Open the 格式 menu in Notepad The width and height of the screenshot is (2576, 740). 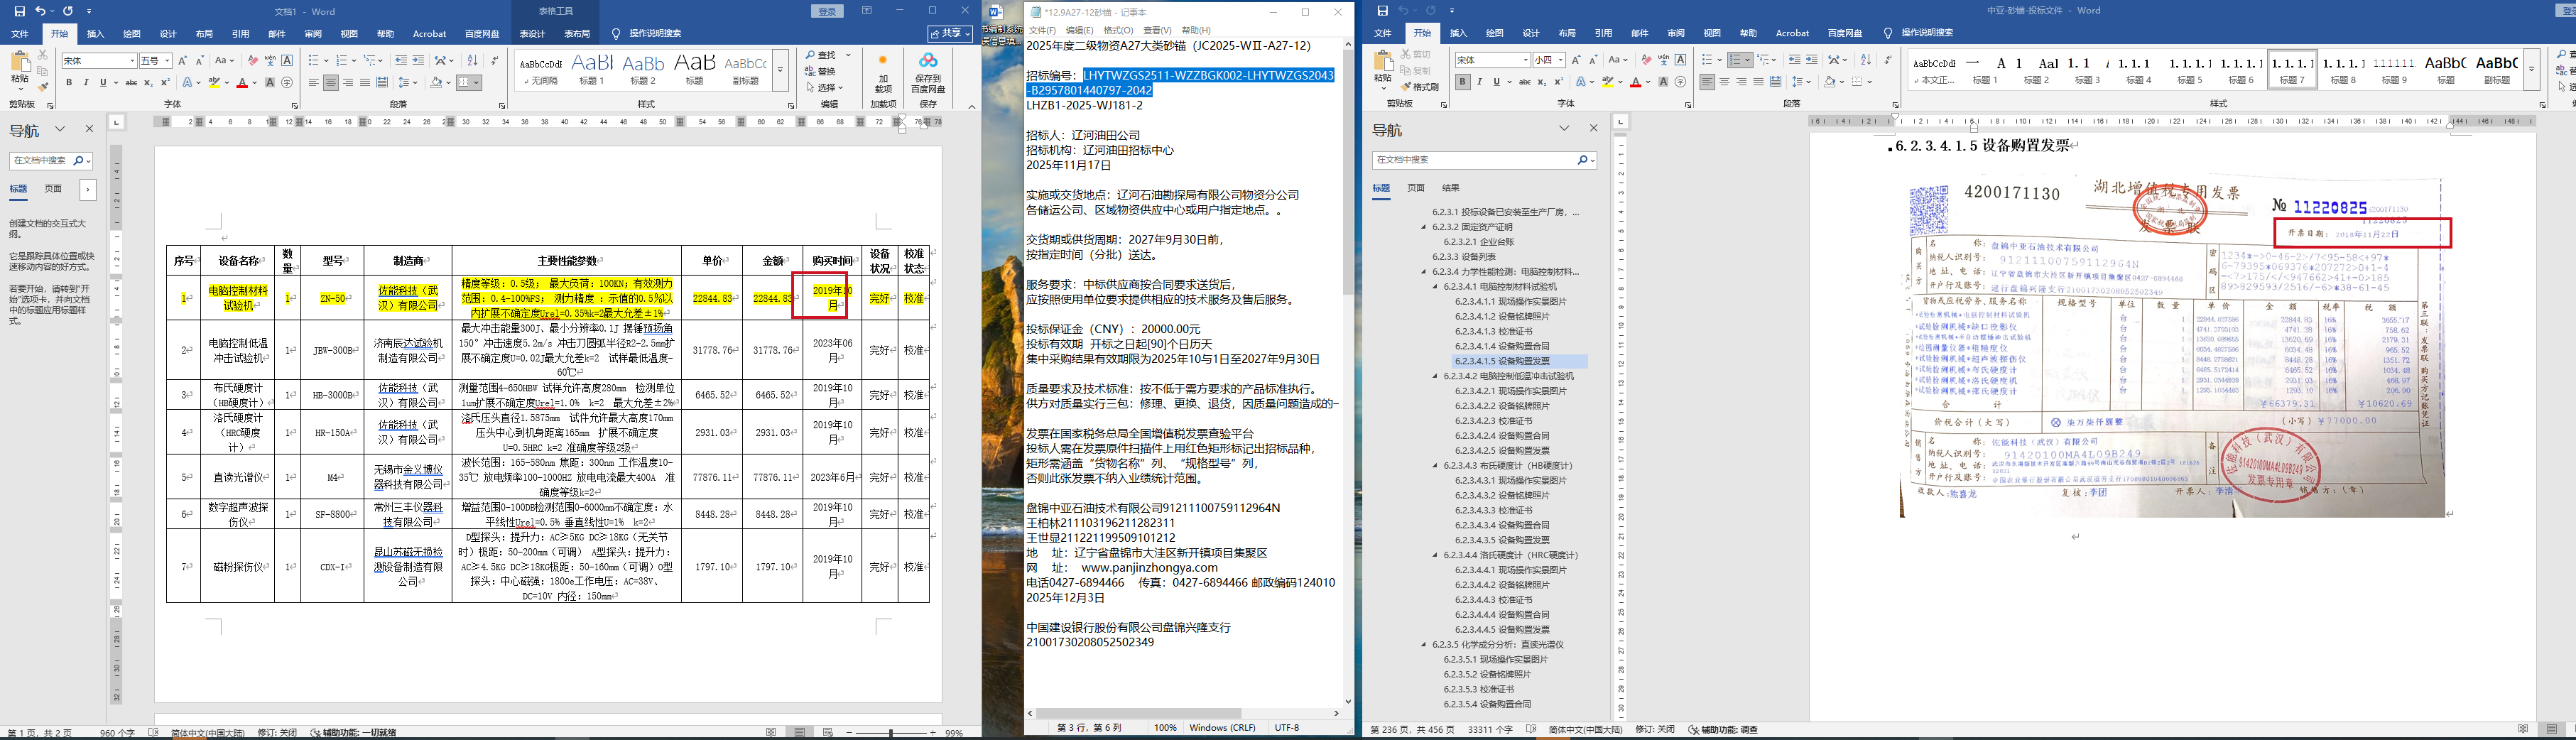click(x=1118, y=30)
